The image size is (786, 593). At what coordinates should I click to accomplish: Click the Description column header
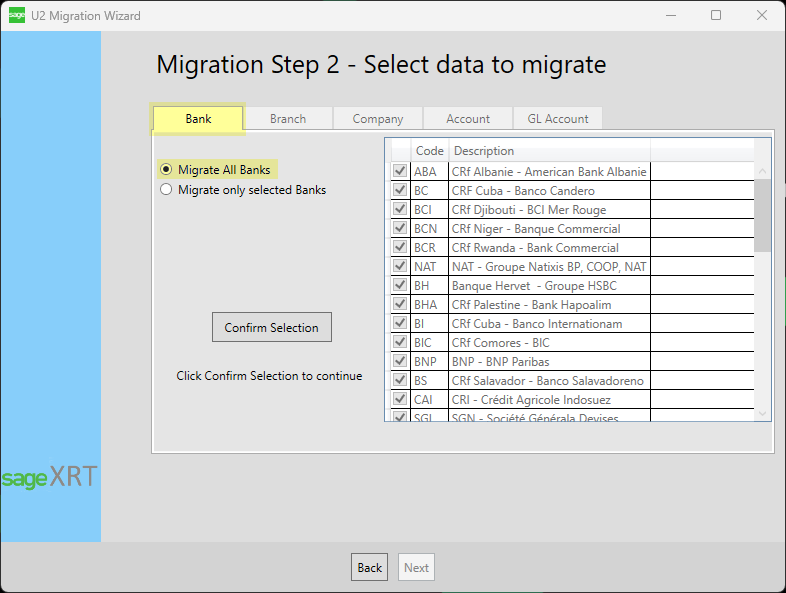pyautogui.click(x=548, y=151)
